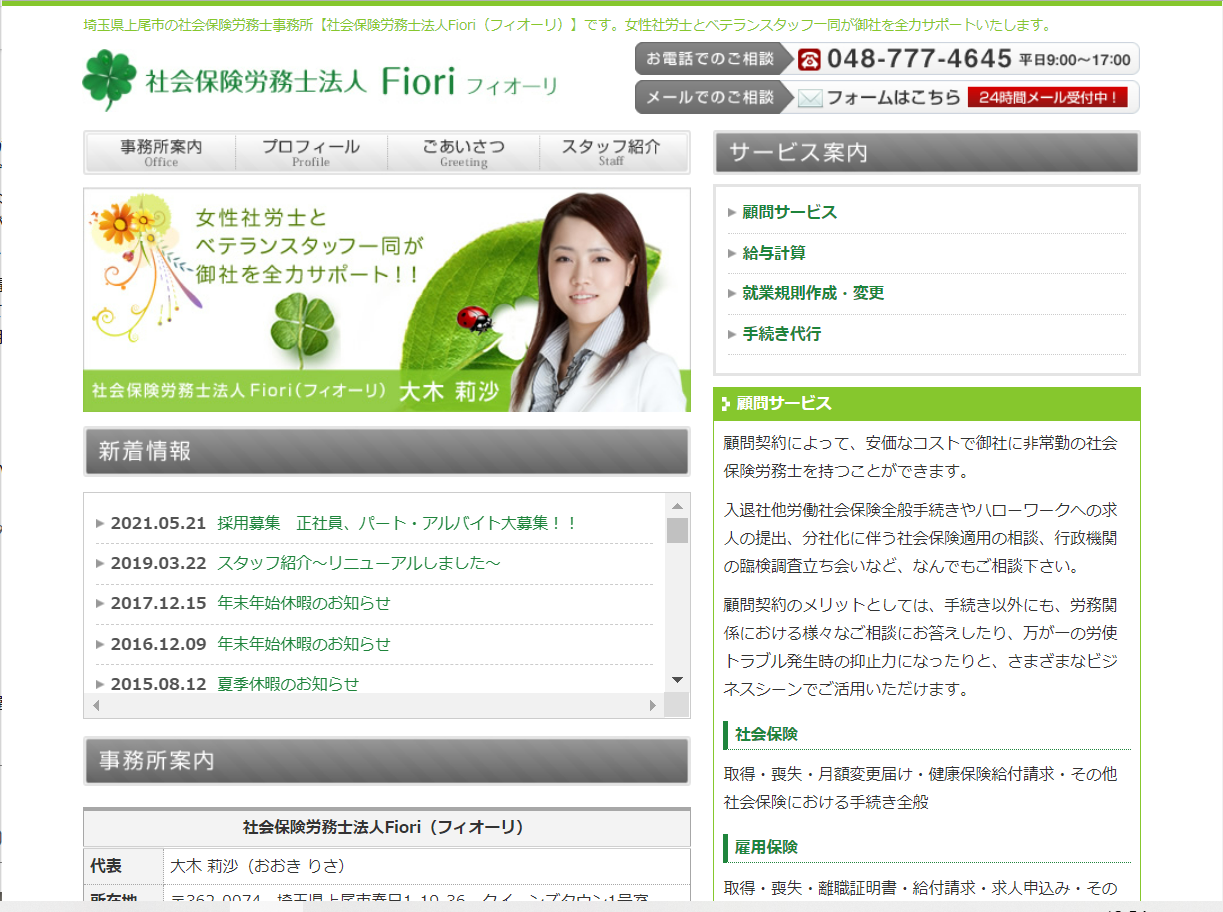Open the 2021.05.21 採用募集 news item
Screen dimensions: 1223x912
(397, 523)
